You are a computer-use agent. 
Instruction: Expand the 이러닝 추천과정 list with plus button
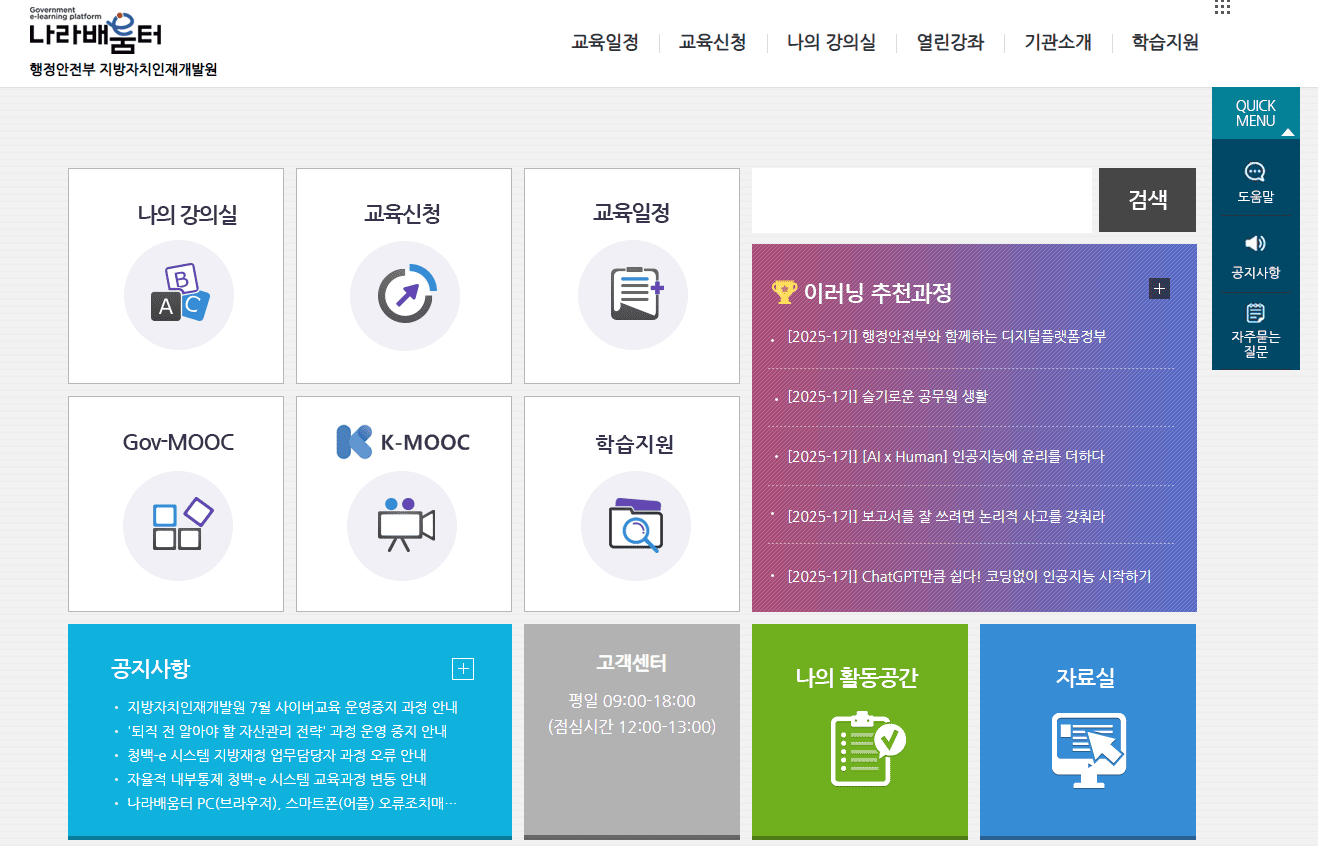coord(1159,288)
